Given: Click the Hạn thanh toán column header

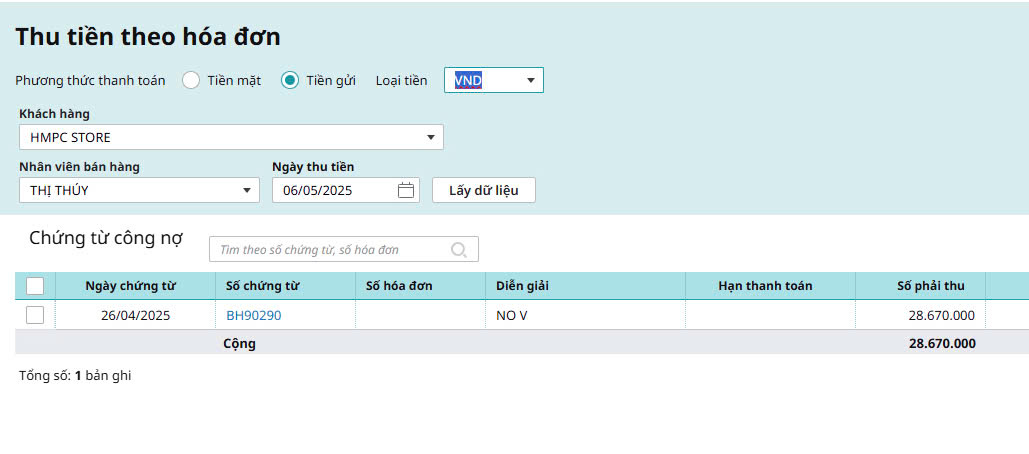Looking at the screenshot, I should click(x=765, y=286).
